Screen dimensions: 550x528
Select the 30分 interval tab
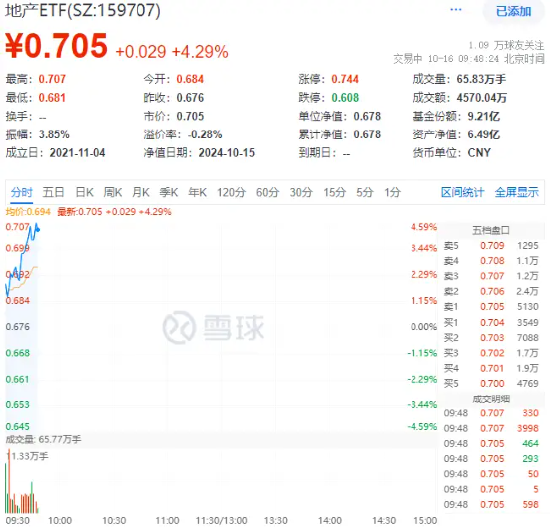(x=301, y=192)
